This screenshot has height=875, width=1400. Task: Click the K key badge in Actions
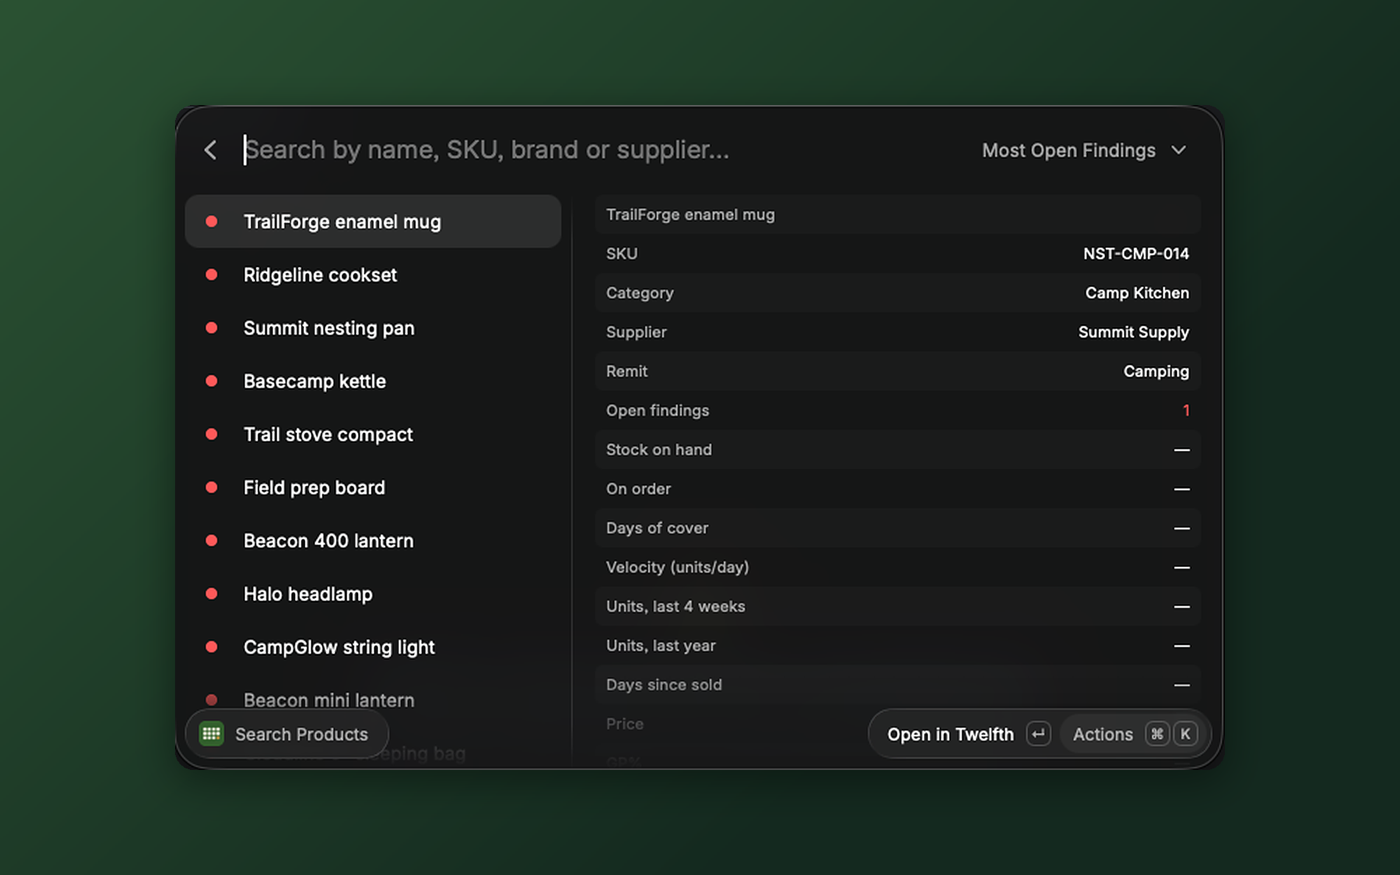[x=1185, y=734]
